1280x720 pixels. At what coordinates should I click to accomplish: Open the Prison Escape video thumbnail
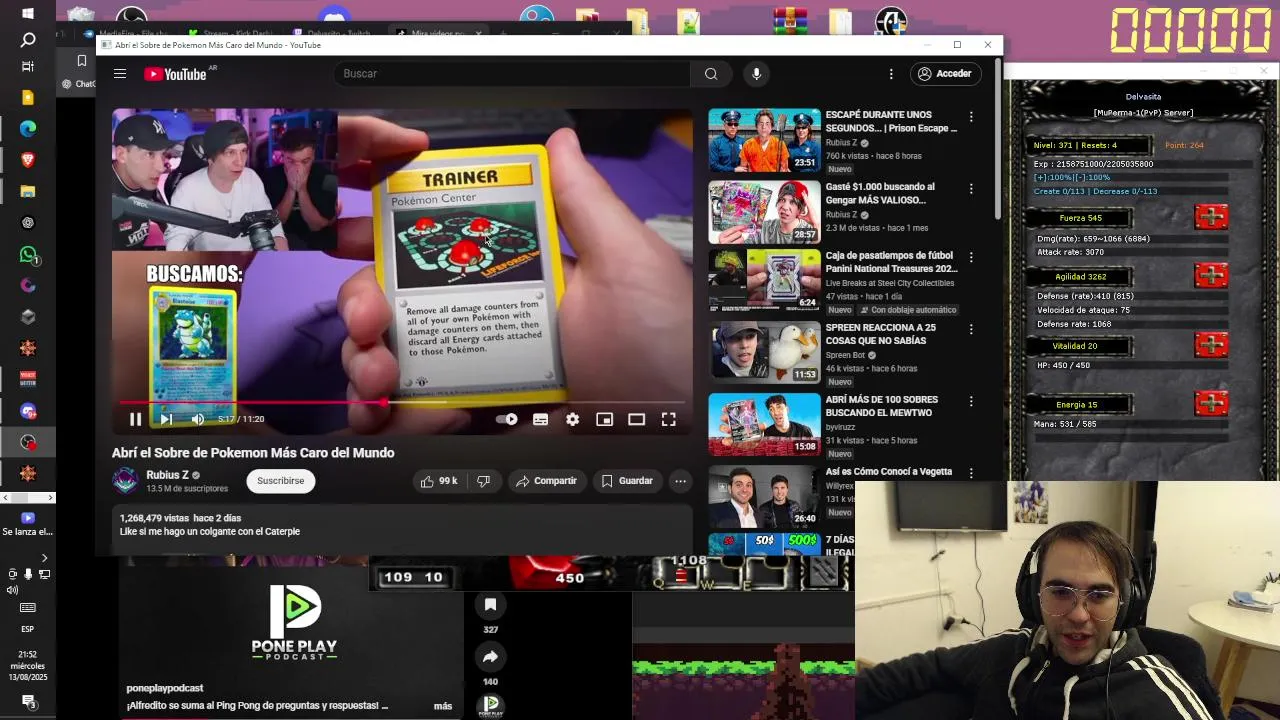[764, 140]
